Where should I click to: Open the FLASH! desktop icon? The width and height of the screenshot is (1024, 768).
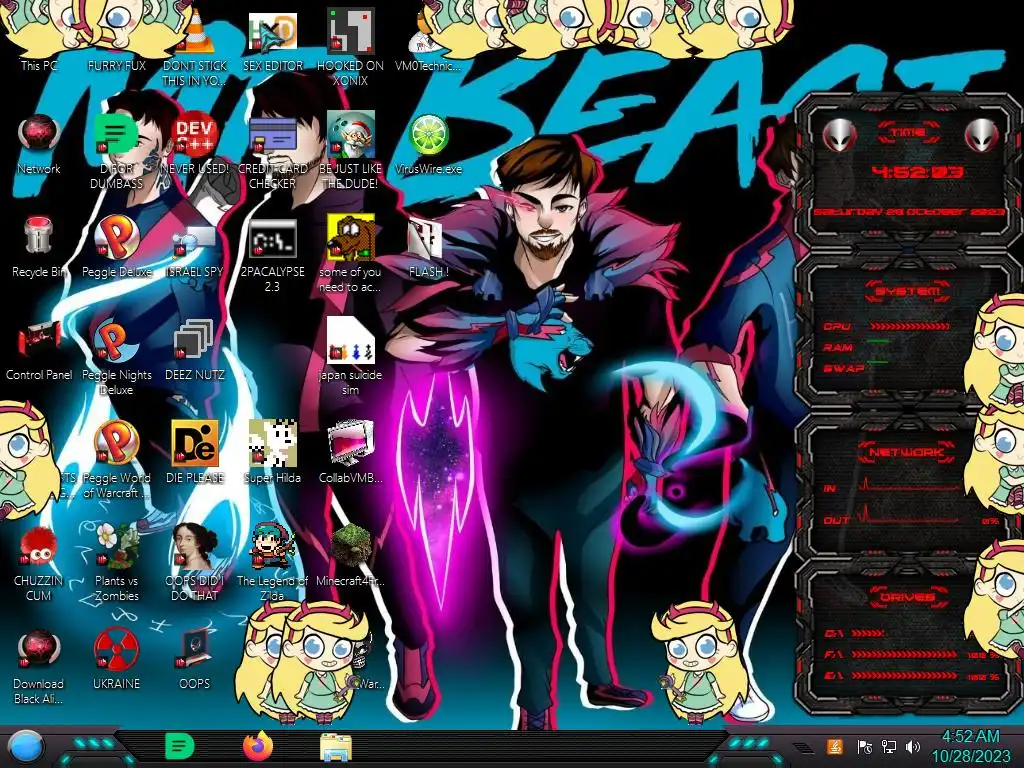click(x=425, y=238)
